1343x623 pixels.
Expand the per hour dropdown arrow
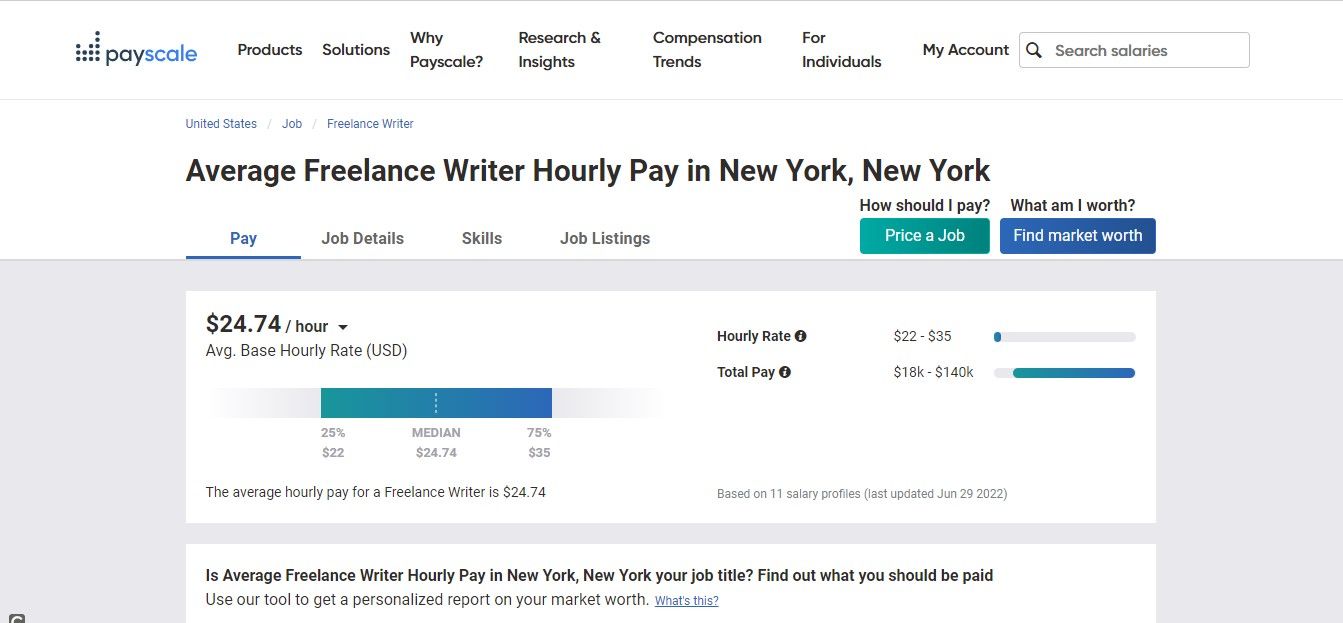click(x=343, y=327)
